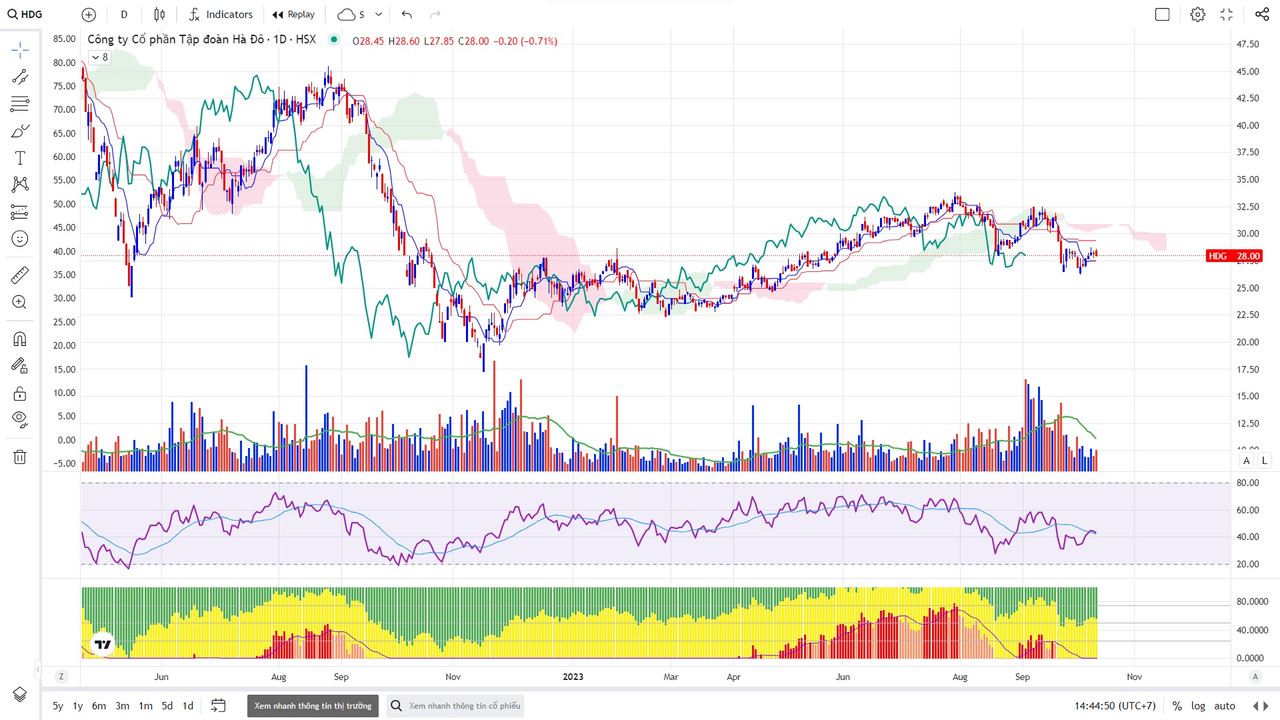Toggle magnet mode for drawings

(20, 339)
